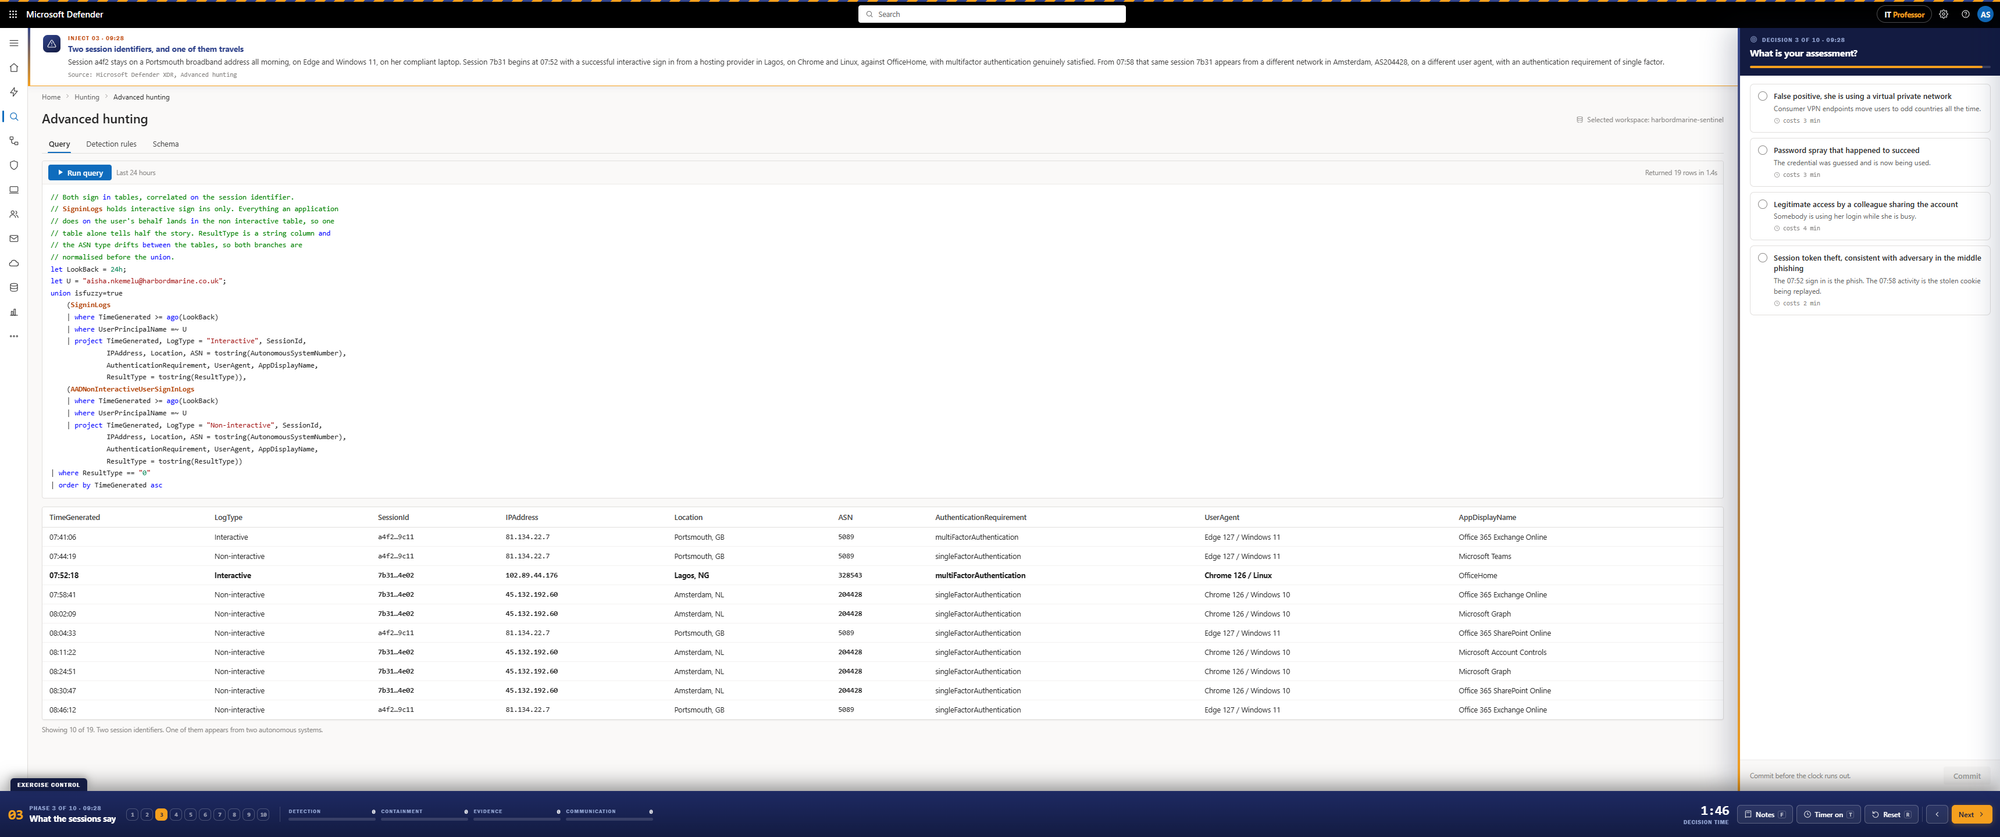
Task: Open the bar chart icon in sidebar
Action: (x=14, y=312)
